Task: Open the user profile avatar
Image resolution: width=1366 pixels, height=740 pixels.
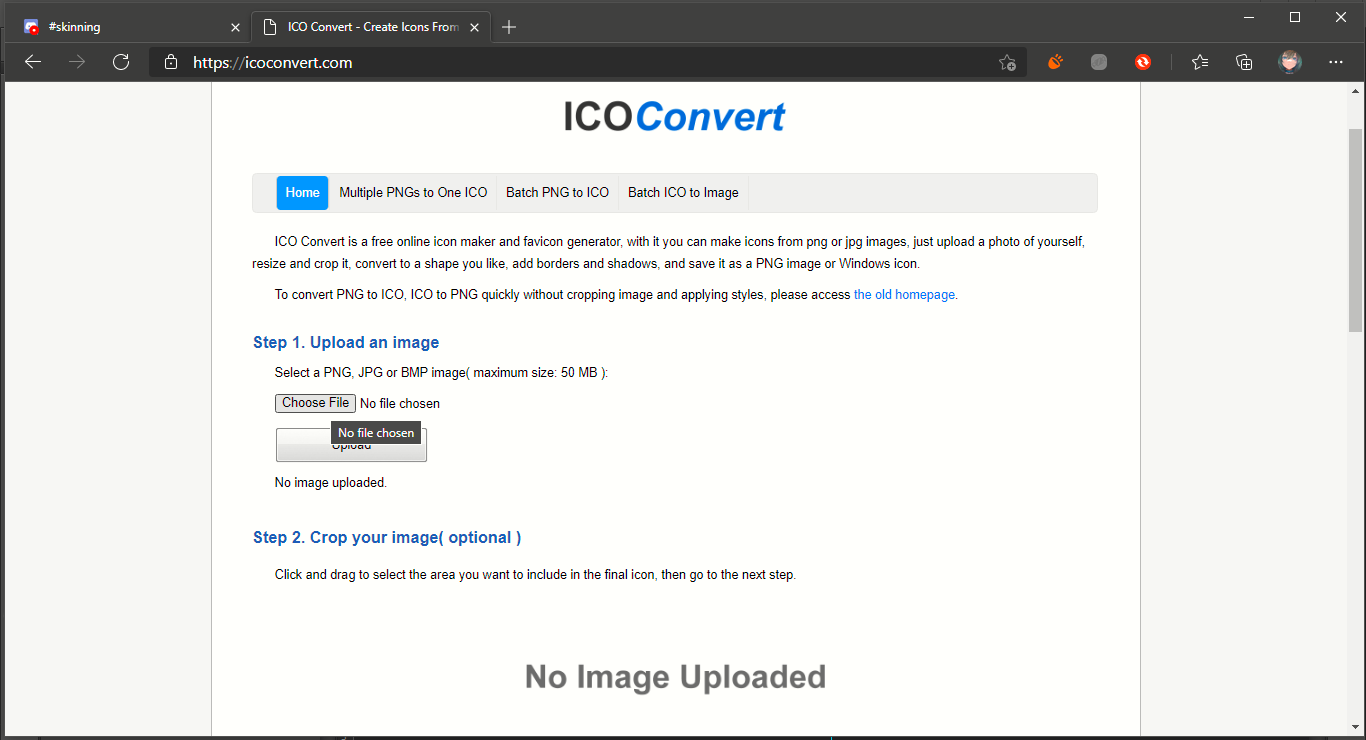Action: [1290, 62]
